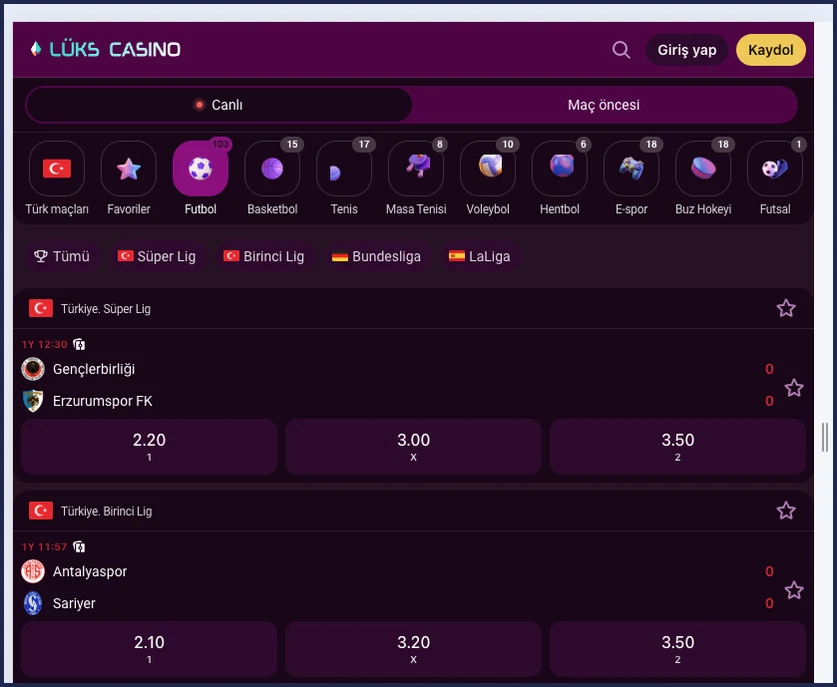837x687 pixels.
Task: Open stats icon beside 1Y 12:30
Action: pos(79,344)
